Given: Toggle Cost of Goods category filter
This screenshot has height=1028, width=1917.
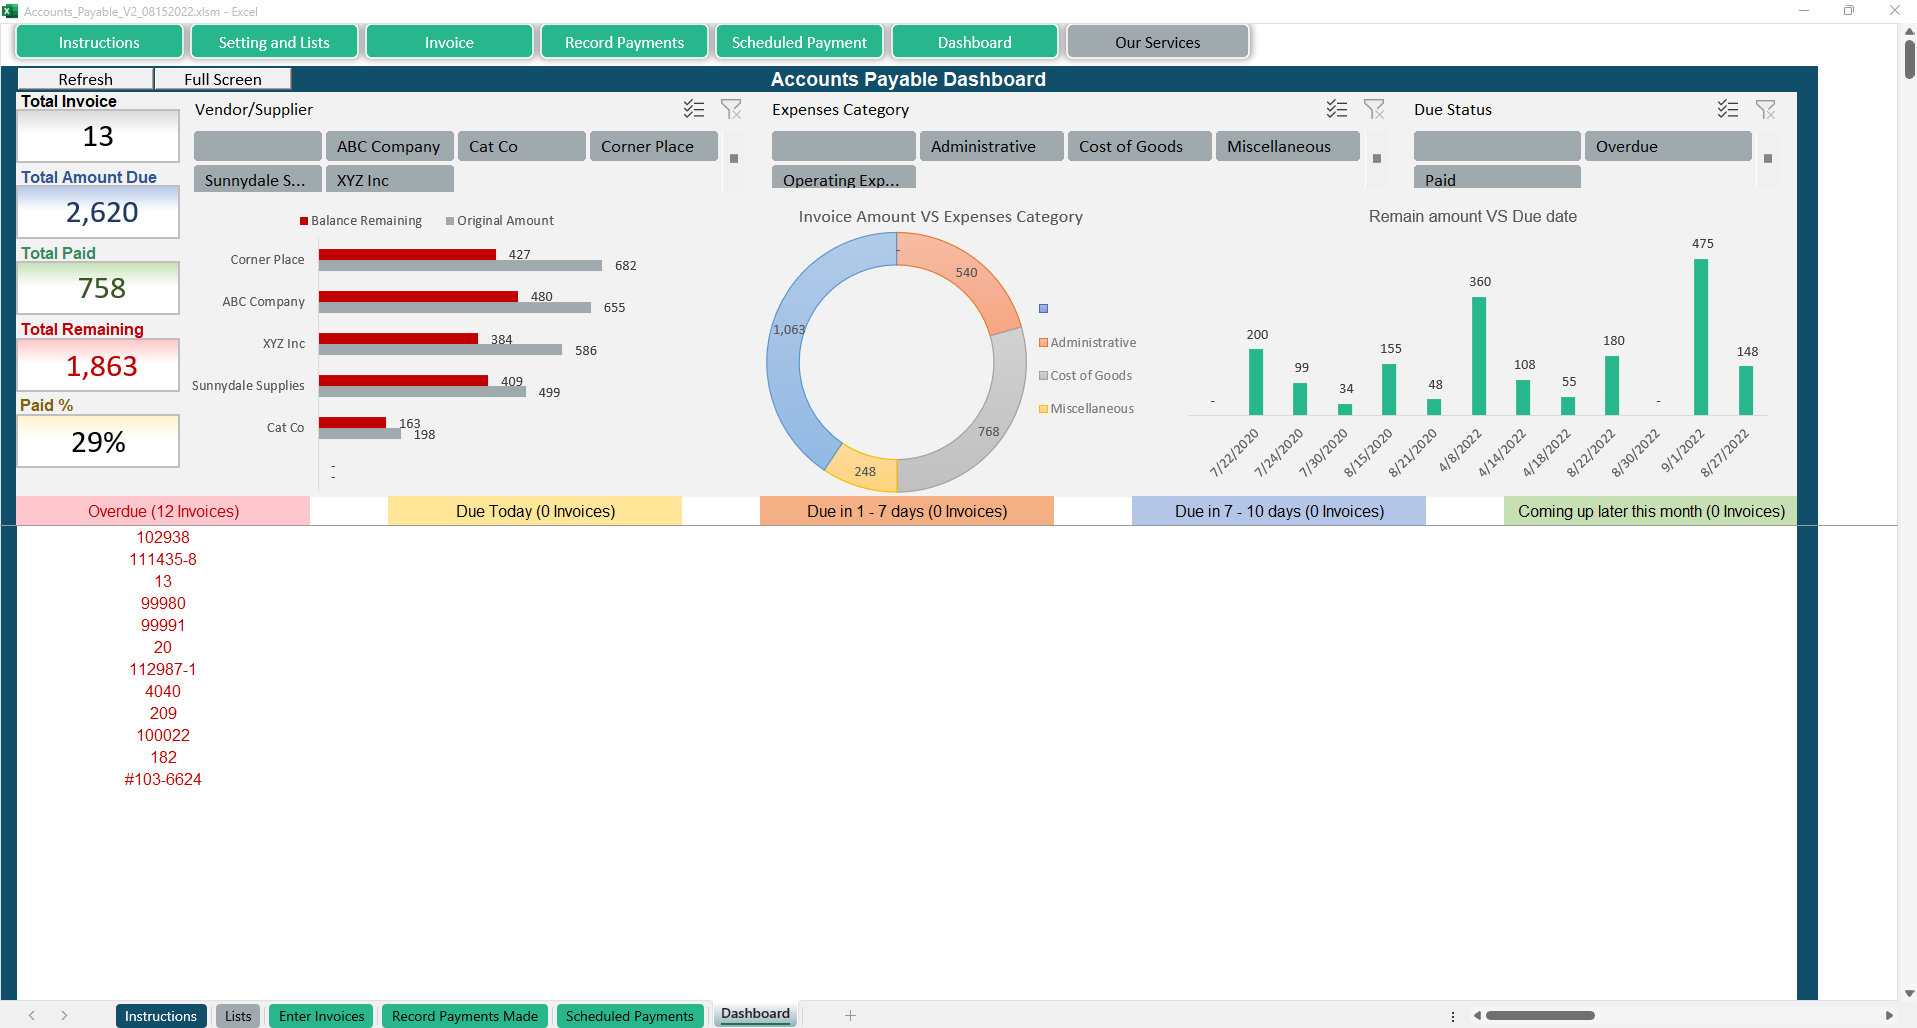Looking at the screenshot, I should pos(1139,146).
